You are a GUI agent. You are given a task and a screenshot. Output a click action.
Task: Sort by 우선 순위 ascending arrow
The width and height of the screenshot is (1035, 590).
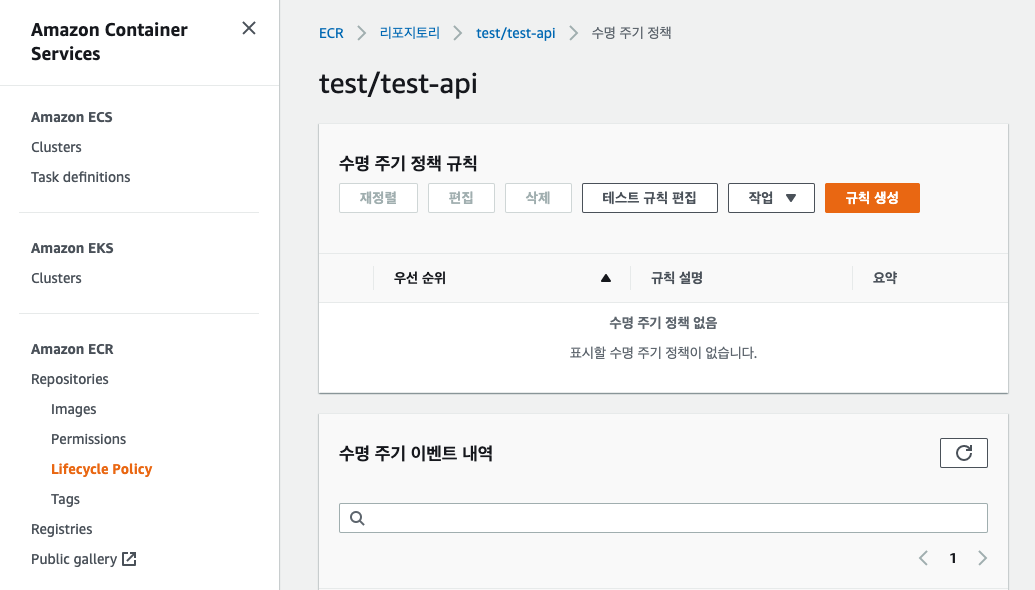(x=606, y=279)
